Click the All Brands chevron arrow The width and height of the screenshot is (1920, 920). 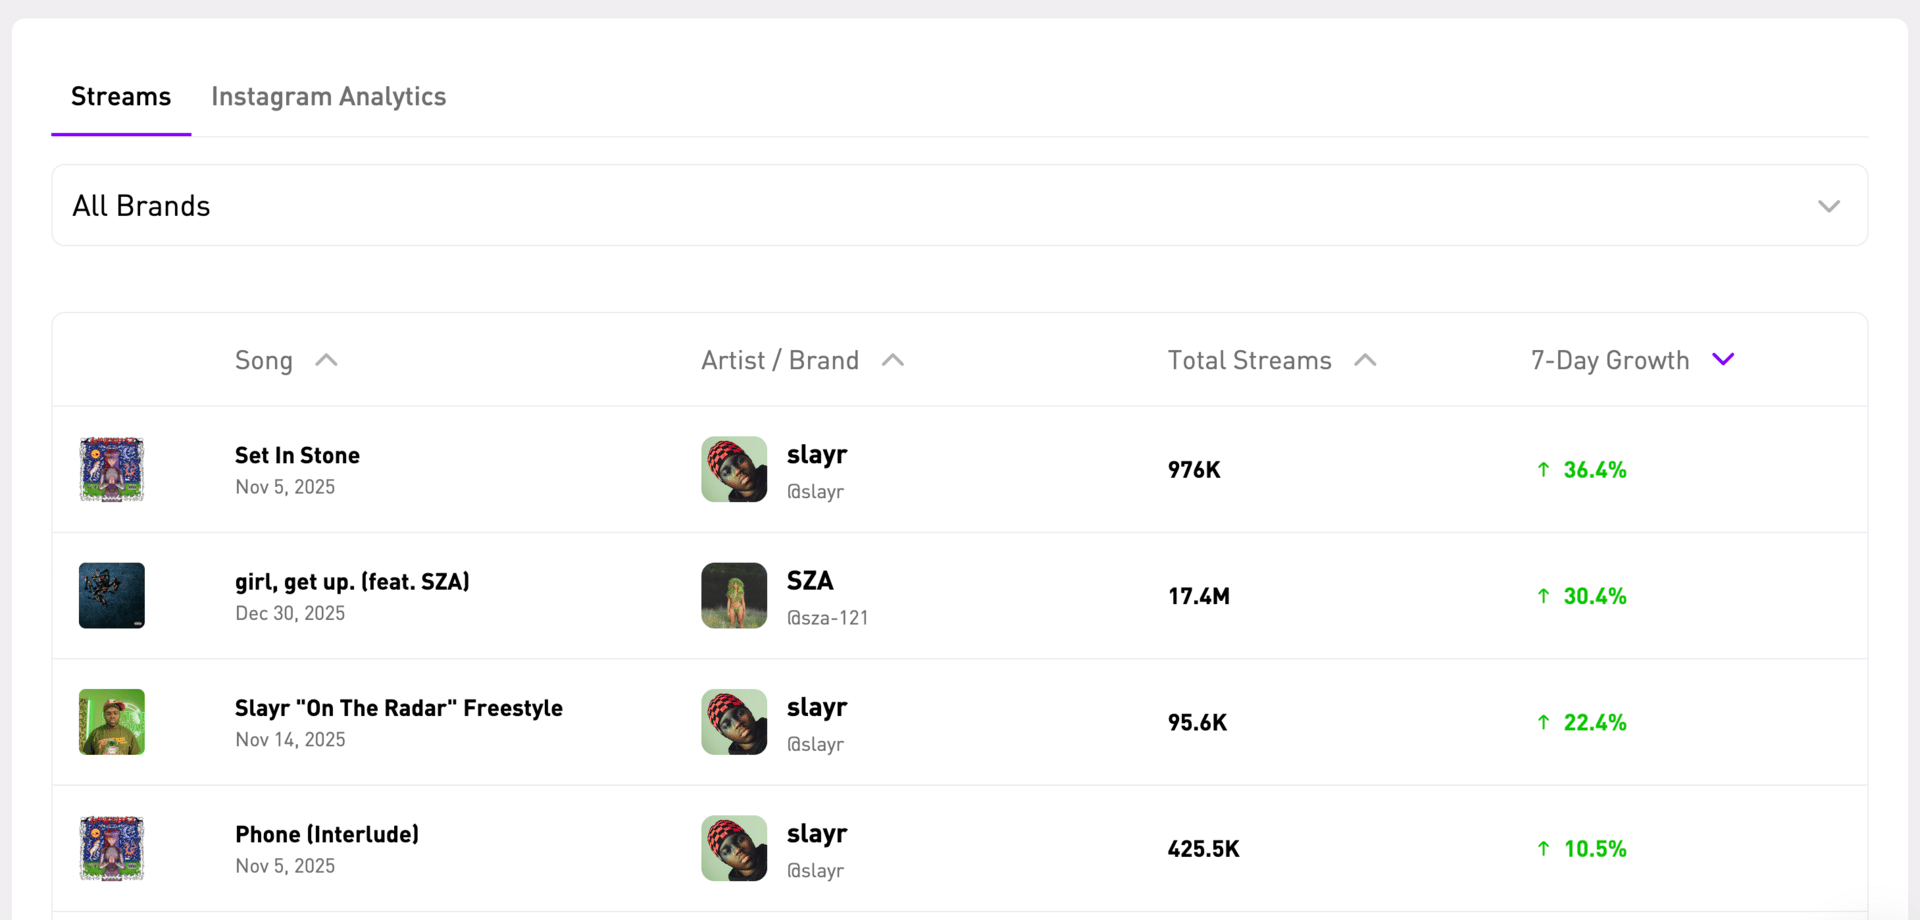point(1829,206)
